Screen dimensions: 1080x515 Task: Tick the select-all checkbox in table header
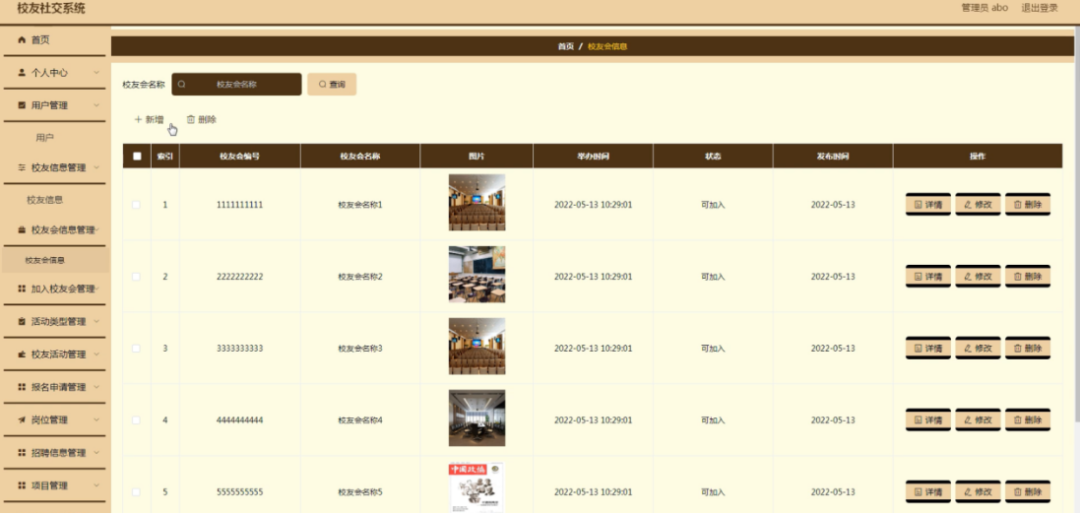click(137, 156)
